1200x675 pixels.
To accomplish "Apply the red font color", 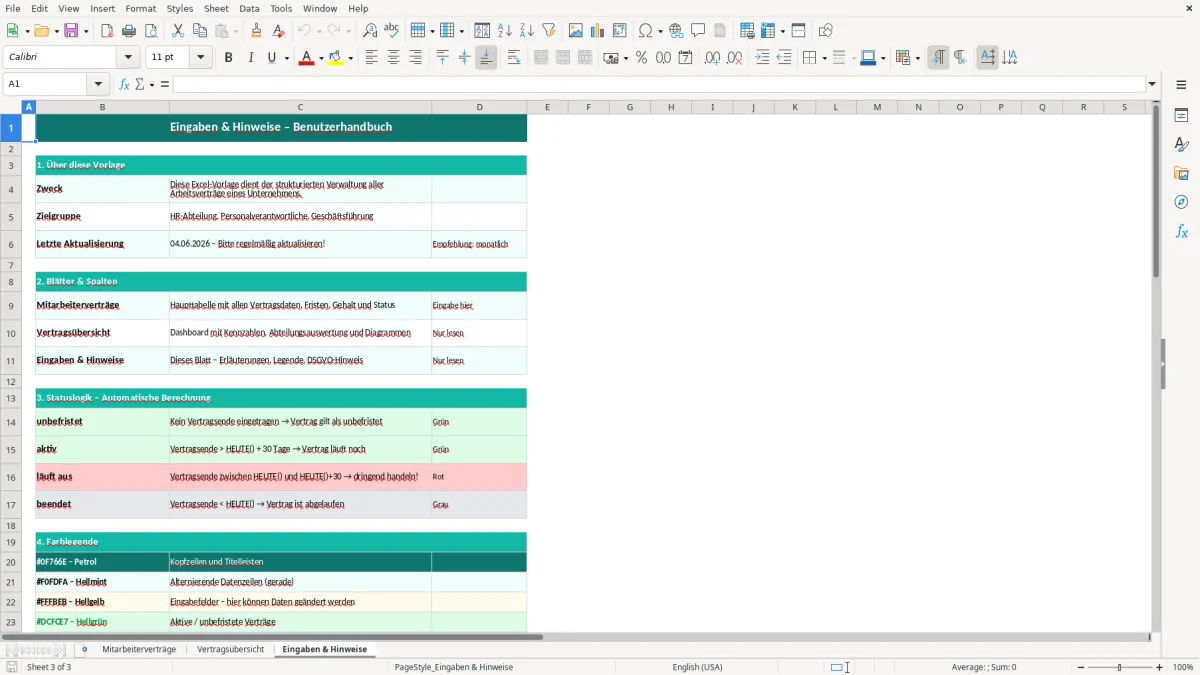I will click(x=306, y=58).
